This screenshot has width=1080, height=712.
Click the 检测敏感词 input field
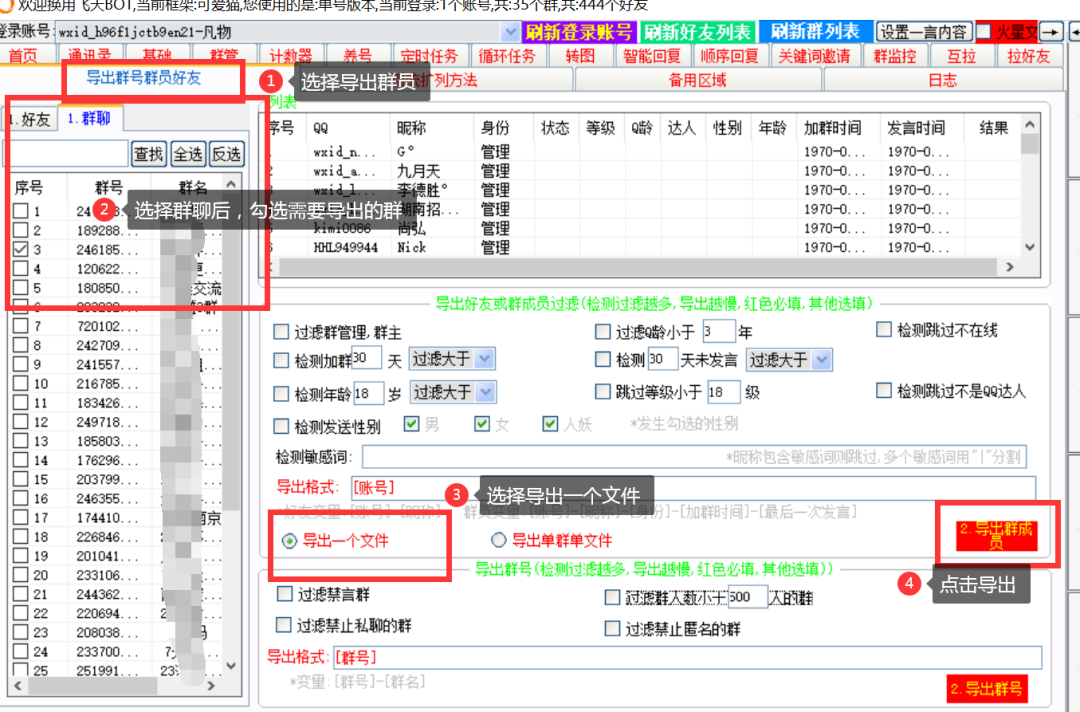click(694, 457)
